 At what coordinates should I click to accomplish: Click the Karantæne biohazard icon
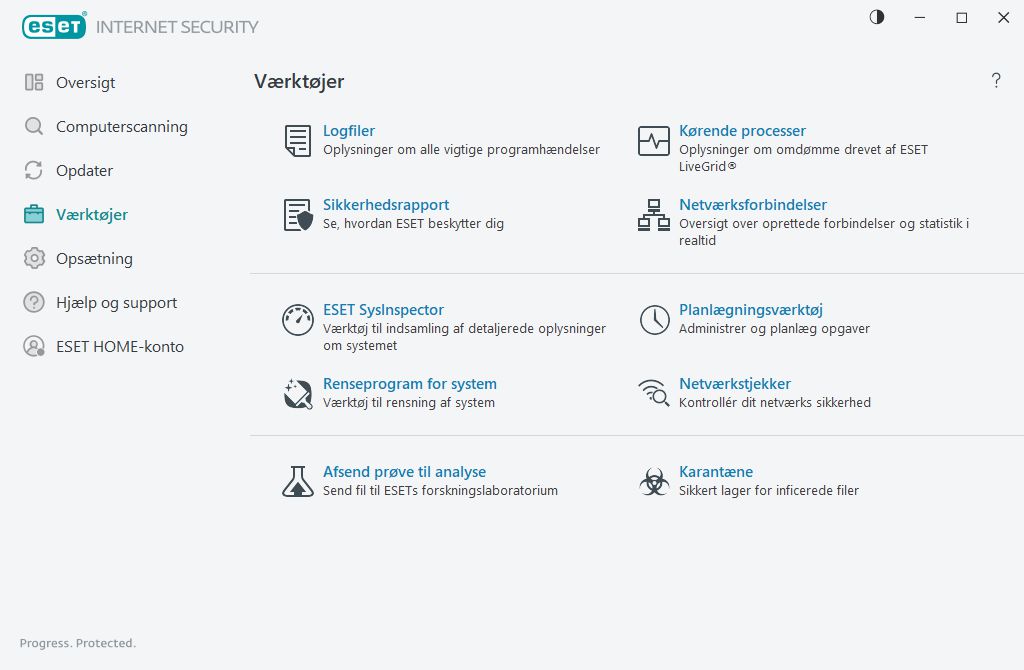point(654,482)
